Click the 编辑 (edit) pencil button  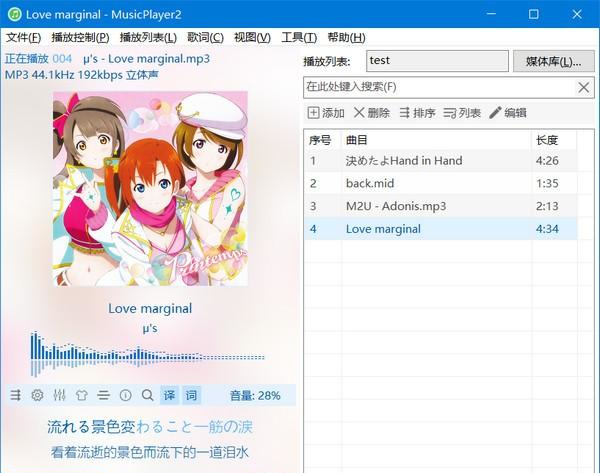(x=508, y=113)
